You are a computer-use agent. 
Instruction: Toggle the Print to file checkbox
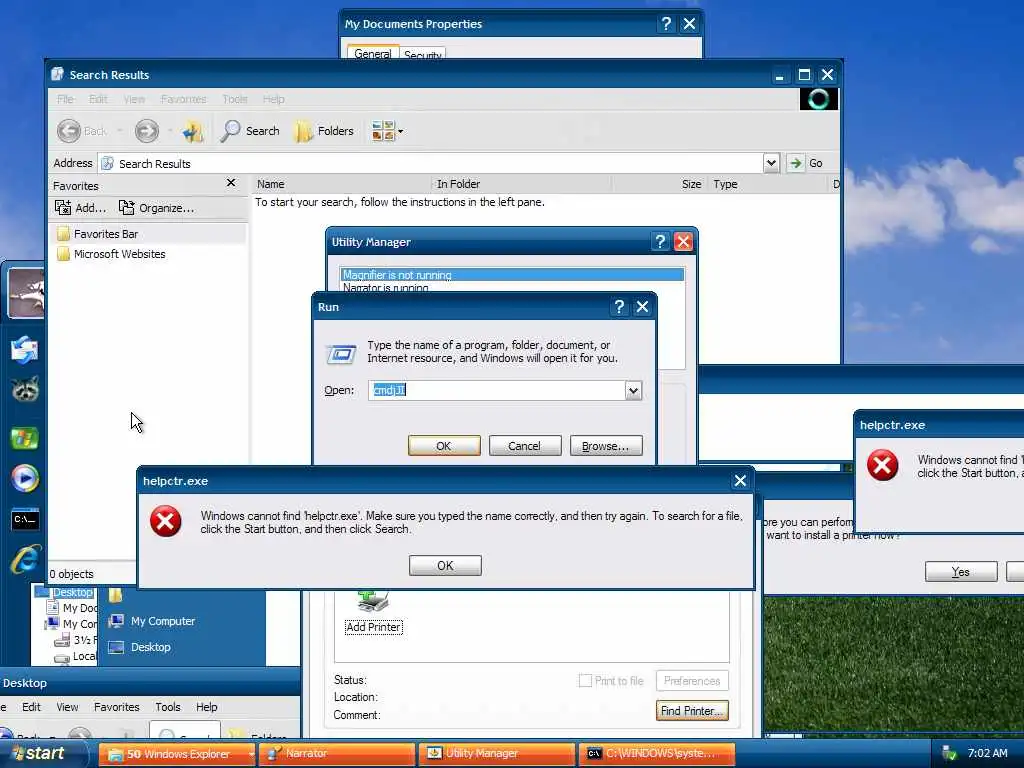[x=584, y=680]
